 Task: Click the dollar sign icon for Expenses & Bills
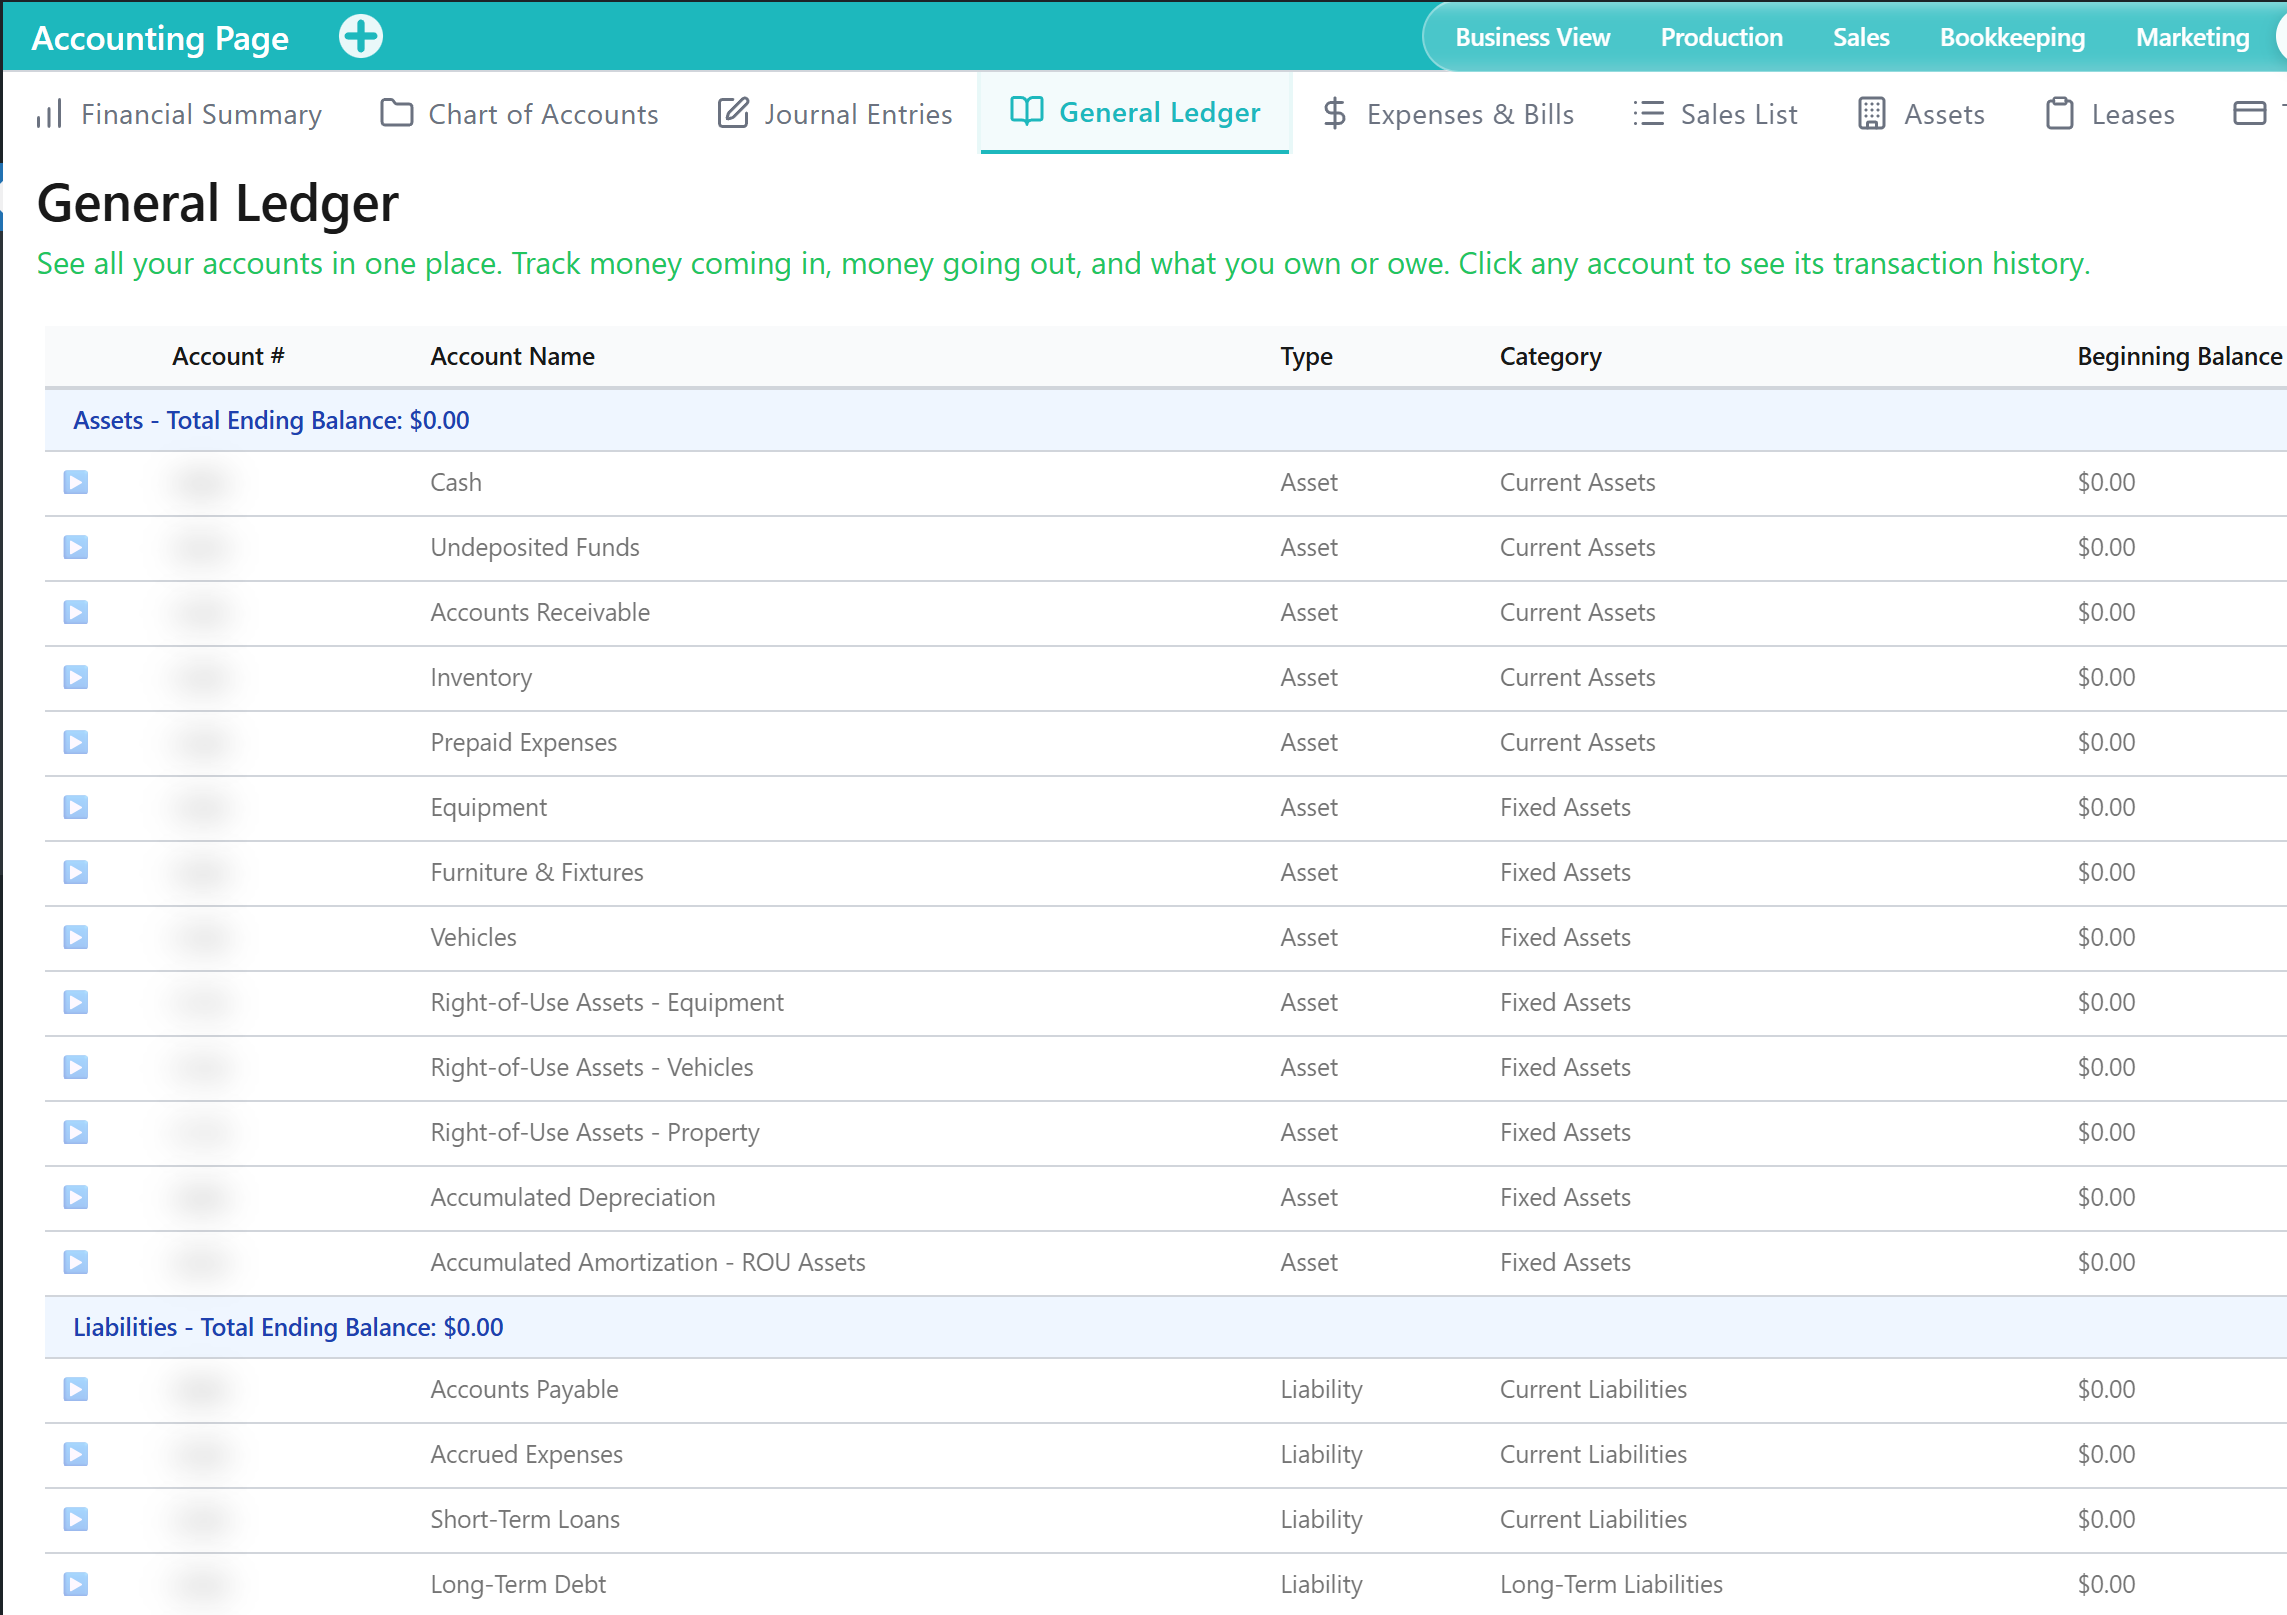1334,113
